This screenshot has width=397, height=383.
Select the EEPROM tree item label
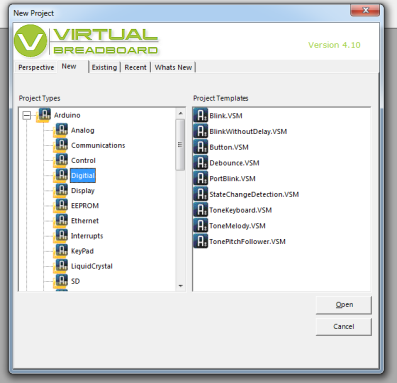pos(85,206)
